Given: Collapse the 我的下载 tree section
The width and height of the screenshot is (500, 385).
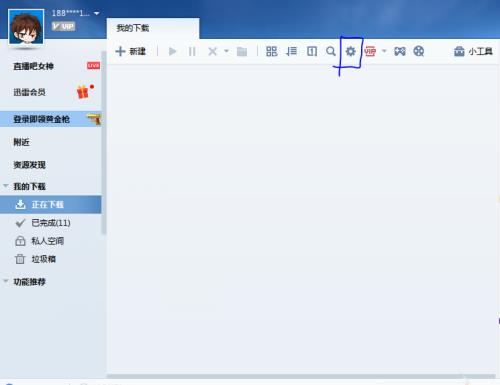Looking at the screenshot, I should click(6, 186).
